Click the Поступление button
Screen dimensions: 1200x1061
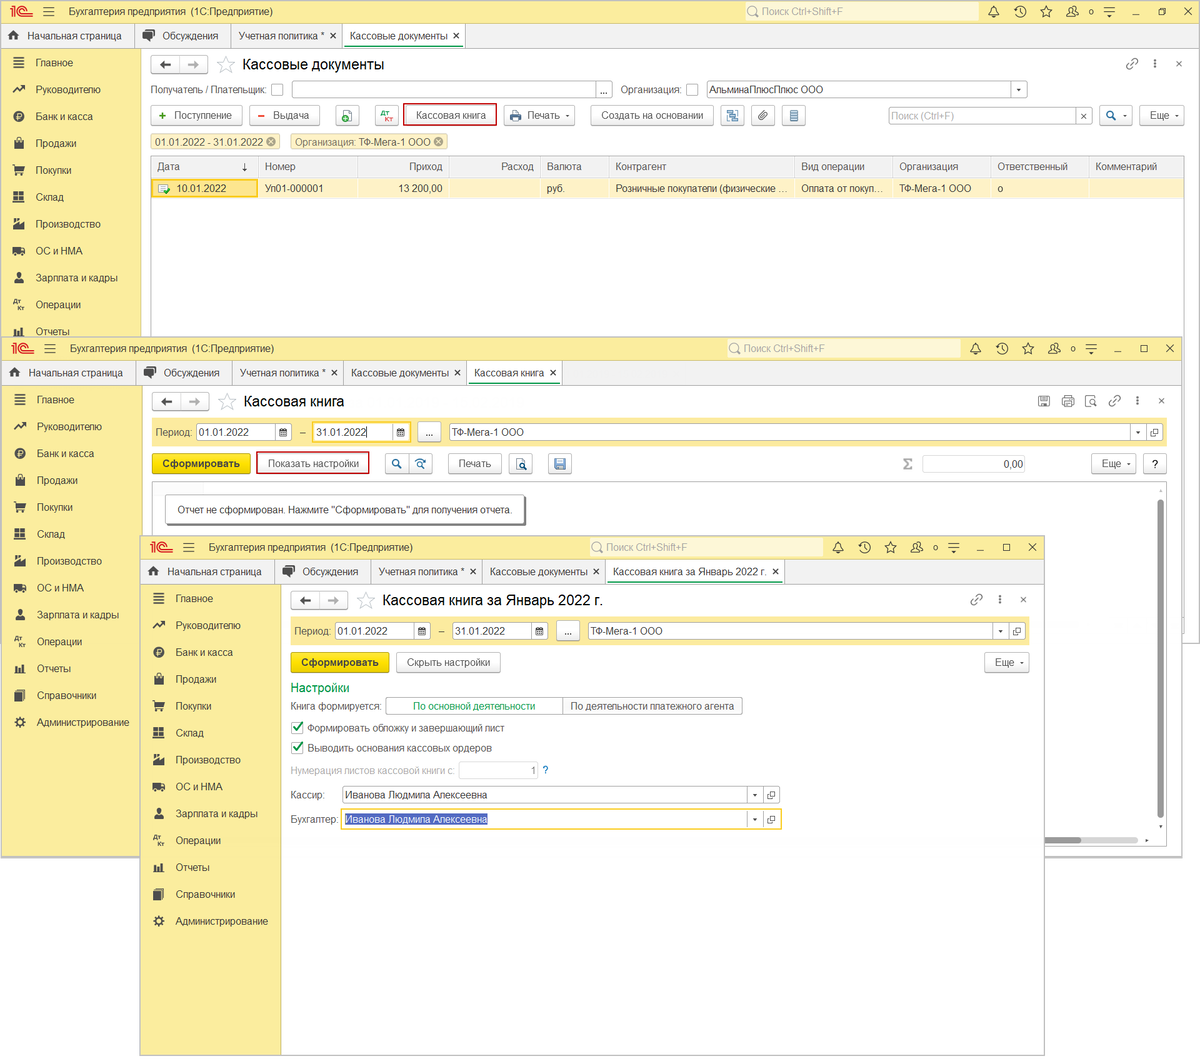pyautogui.click(x=195, y=116)
